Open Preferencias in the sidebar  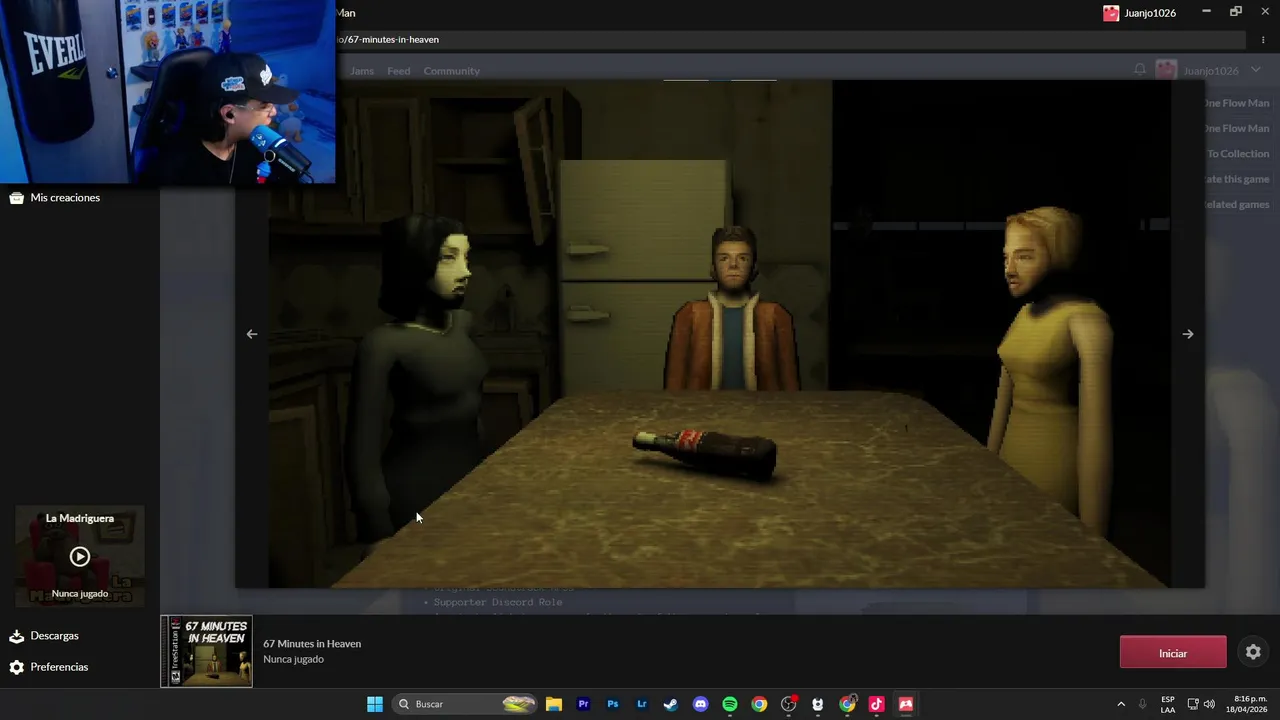pyautogui.click(x=48, y=667)
